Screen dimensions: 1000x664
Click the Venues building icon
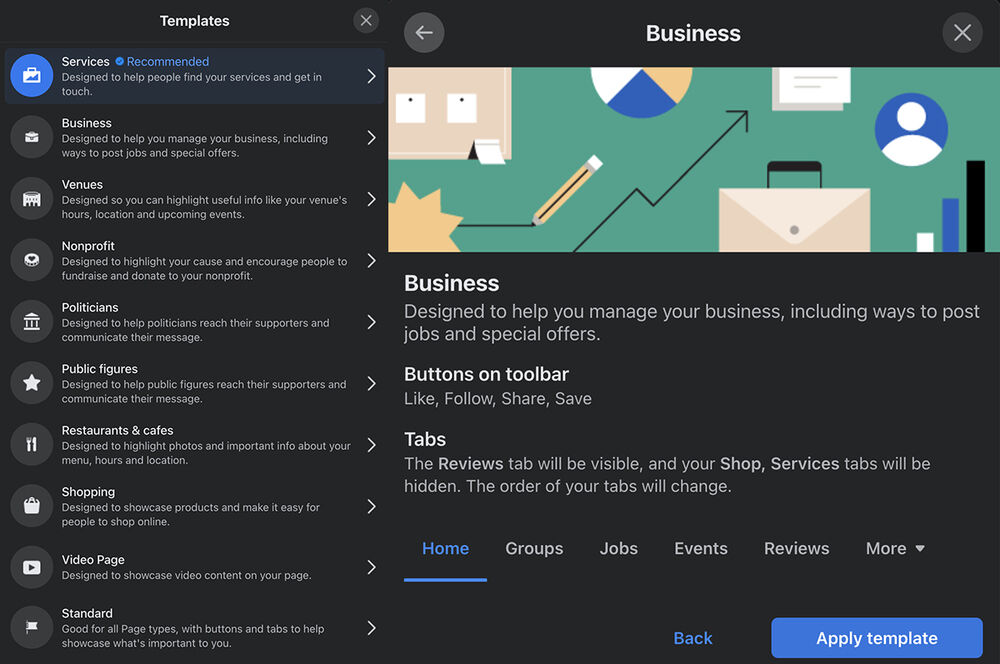tap(31, 199)
